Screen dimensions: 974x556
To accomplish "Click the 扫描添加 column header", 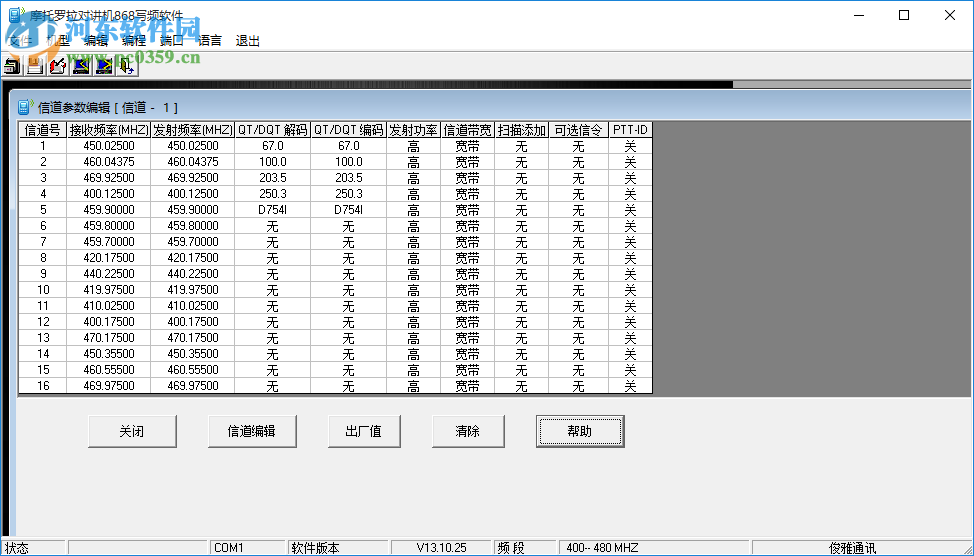I will (522, 130).
